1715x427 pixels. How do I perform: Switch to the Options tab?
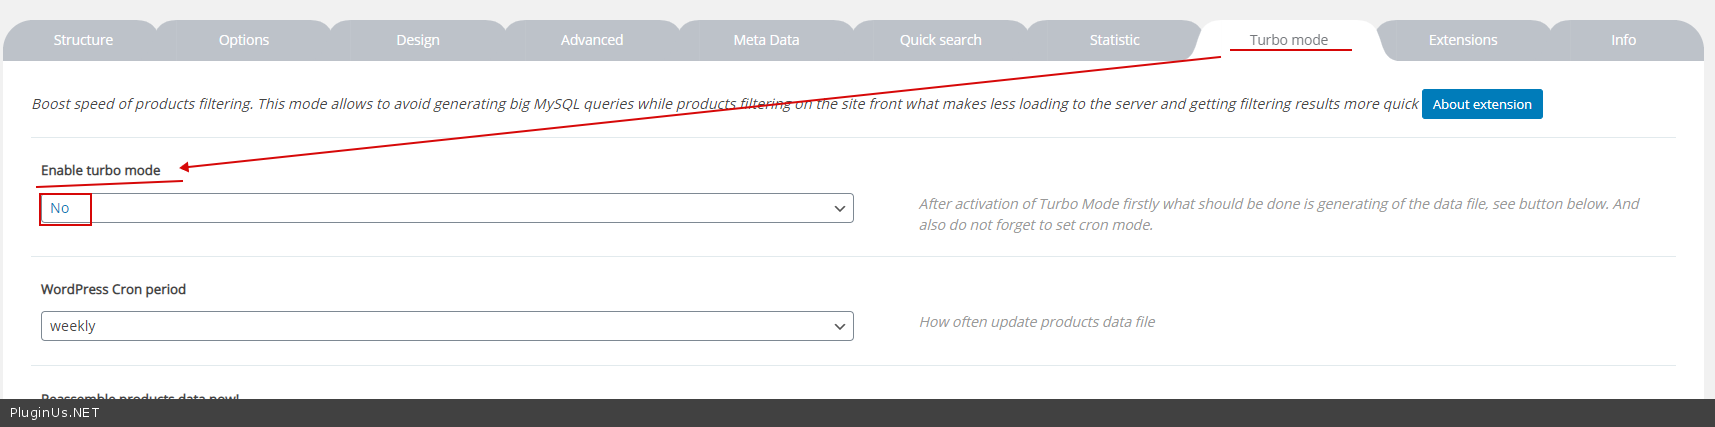[x=244, y=40]
